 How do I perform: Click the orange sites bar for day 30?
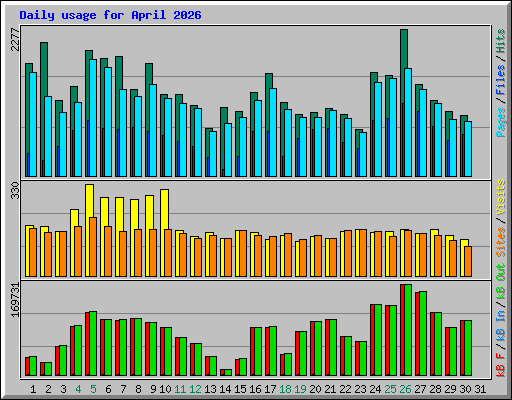click(x=468, y=261)
